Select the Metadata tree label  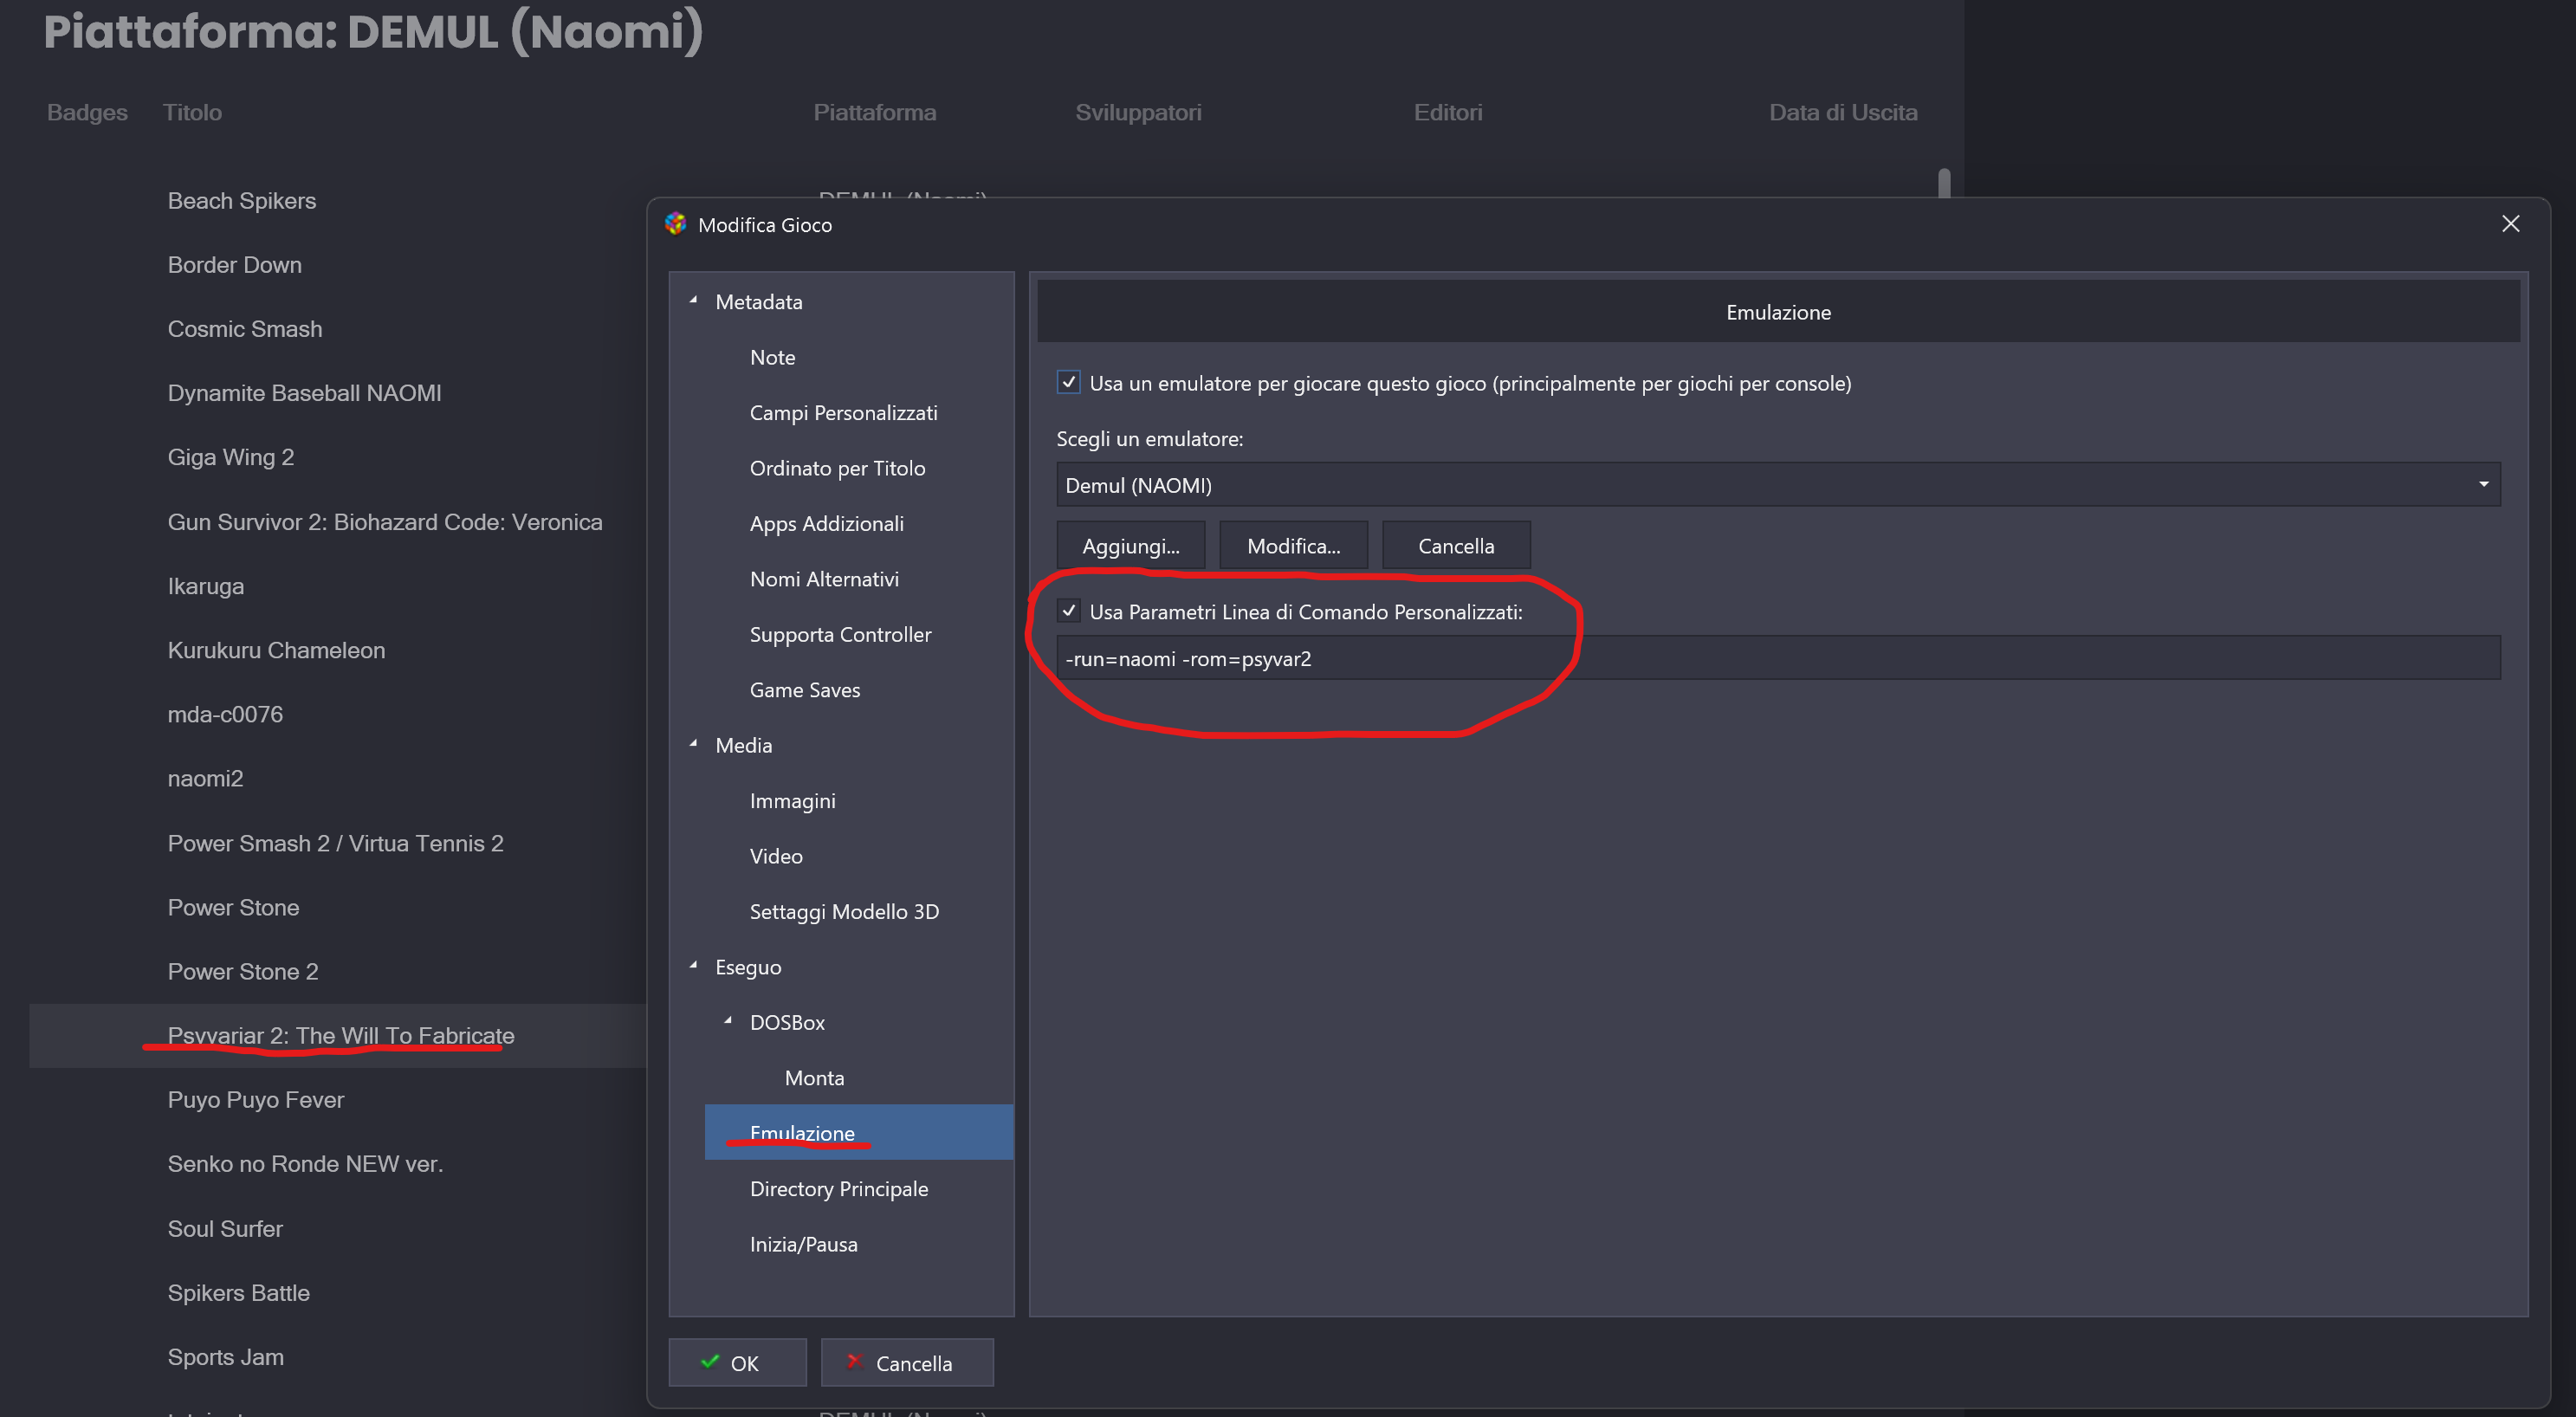pyautogui.click(x=758, y=301)
